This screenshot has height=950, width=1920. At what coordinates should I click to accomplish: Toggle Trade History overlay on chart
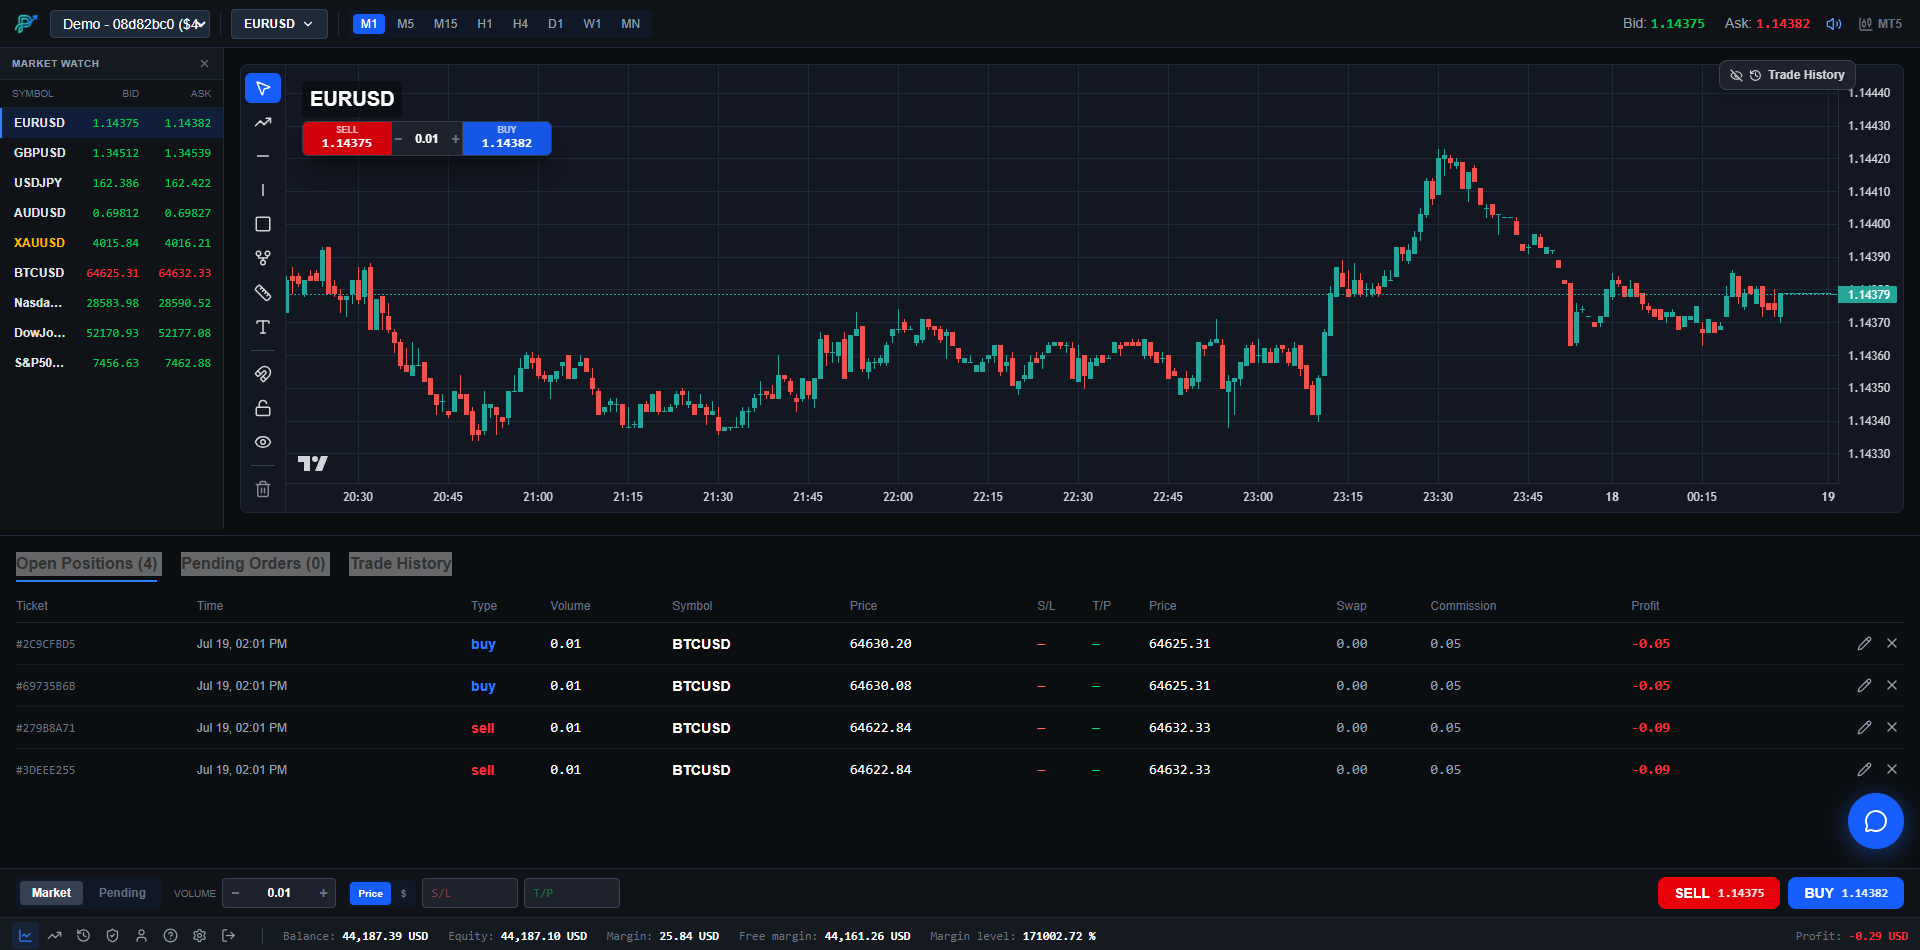(1788, 75)
